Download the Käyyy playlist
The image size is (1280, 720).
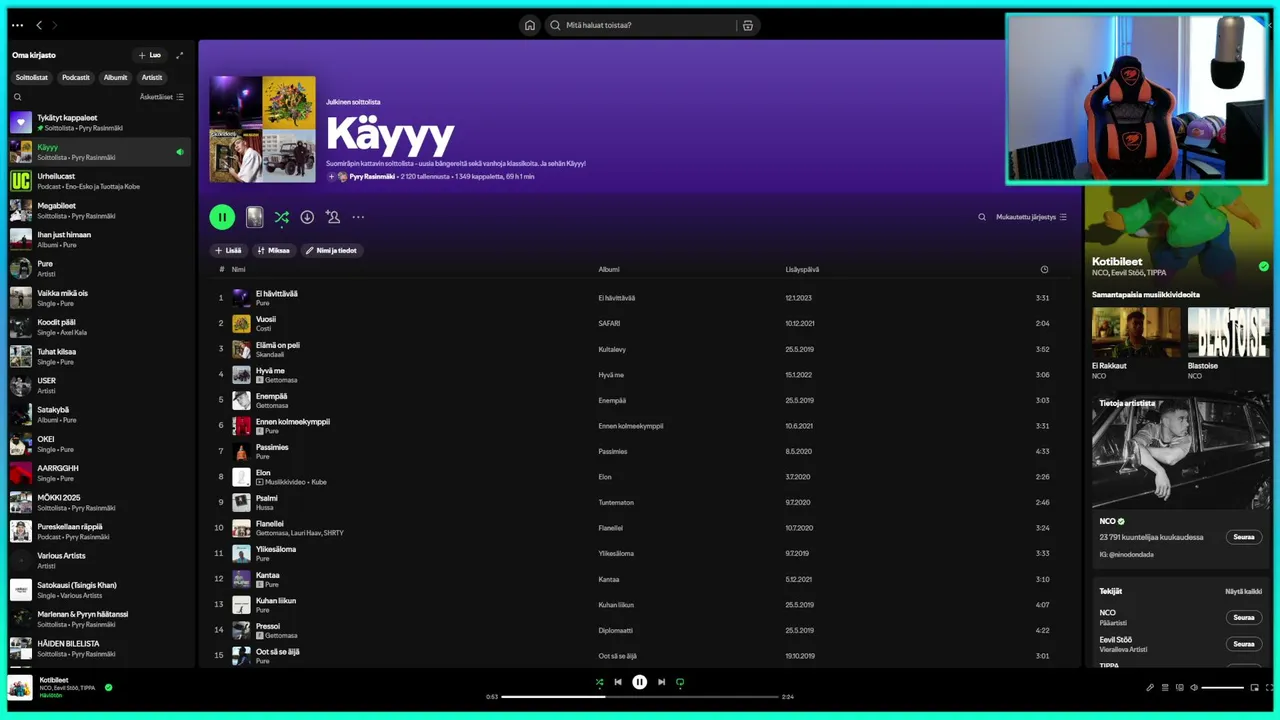(307, 217)
